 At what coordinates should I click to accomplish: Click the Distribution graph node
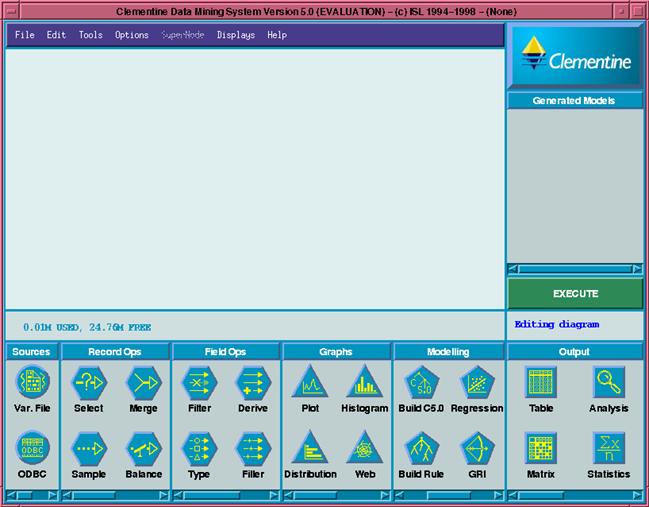coord(310,448)
